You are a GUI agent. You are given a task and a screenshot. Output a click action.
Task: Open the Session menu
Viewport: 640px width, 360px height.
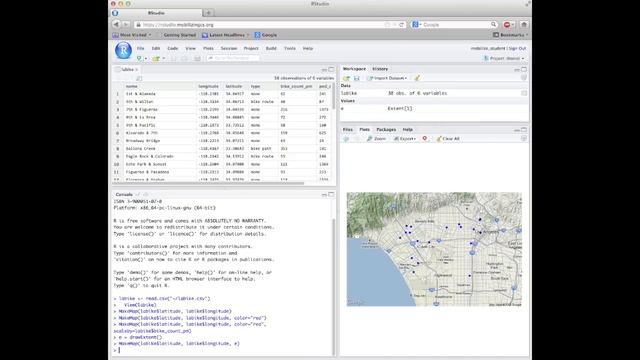pyautogui.click(x=229, y=48)
